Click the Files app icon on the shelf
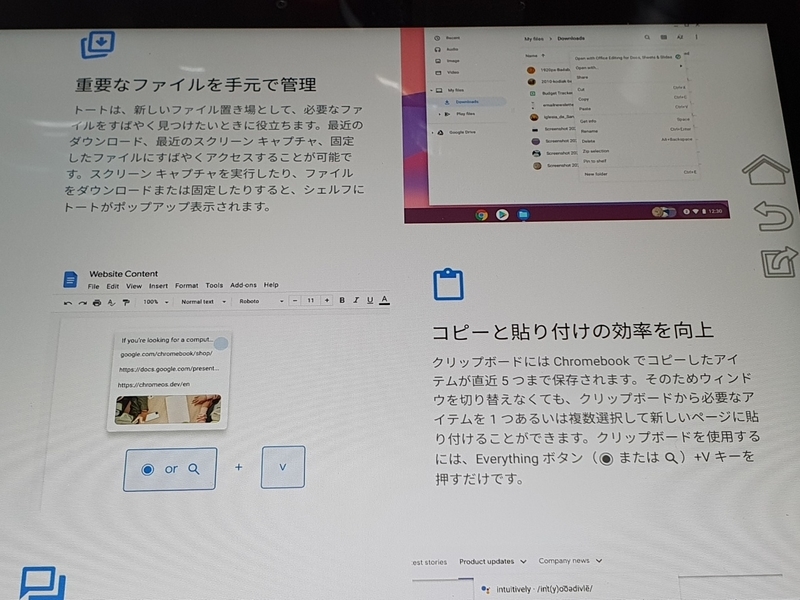This screenshot has width=800, height=600. point(523,214)
